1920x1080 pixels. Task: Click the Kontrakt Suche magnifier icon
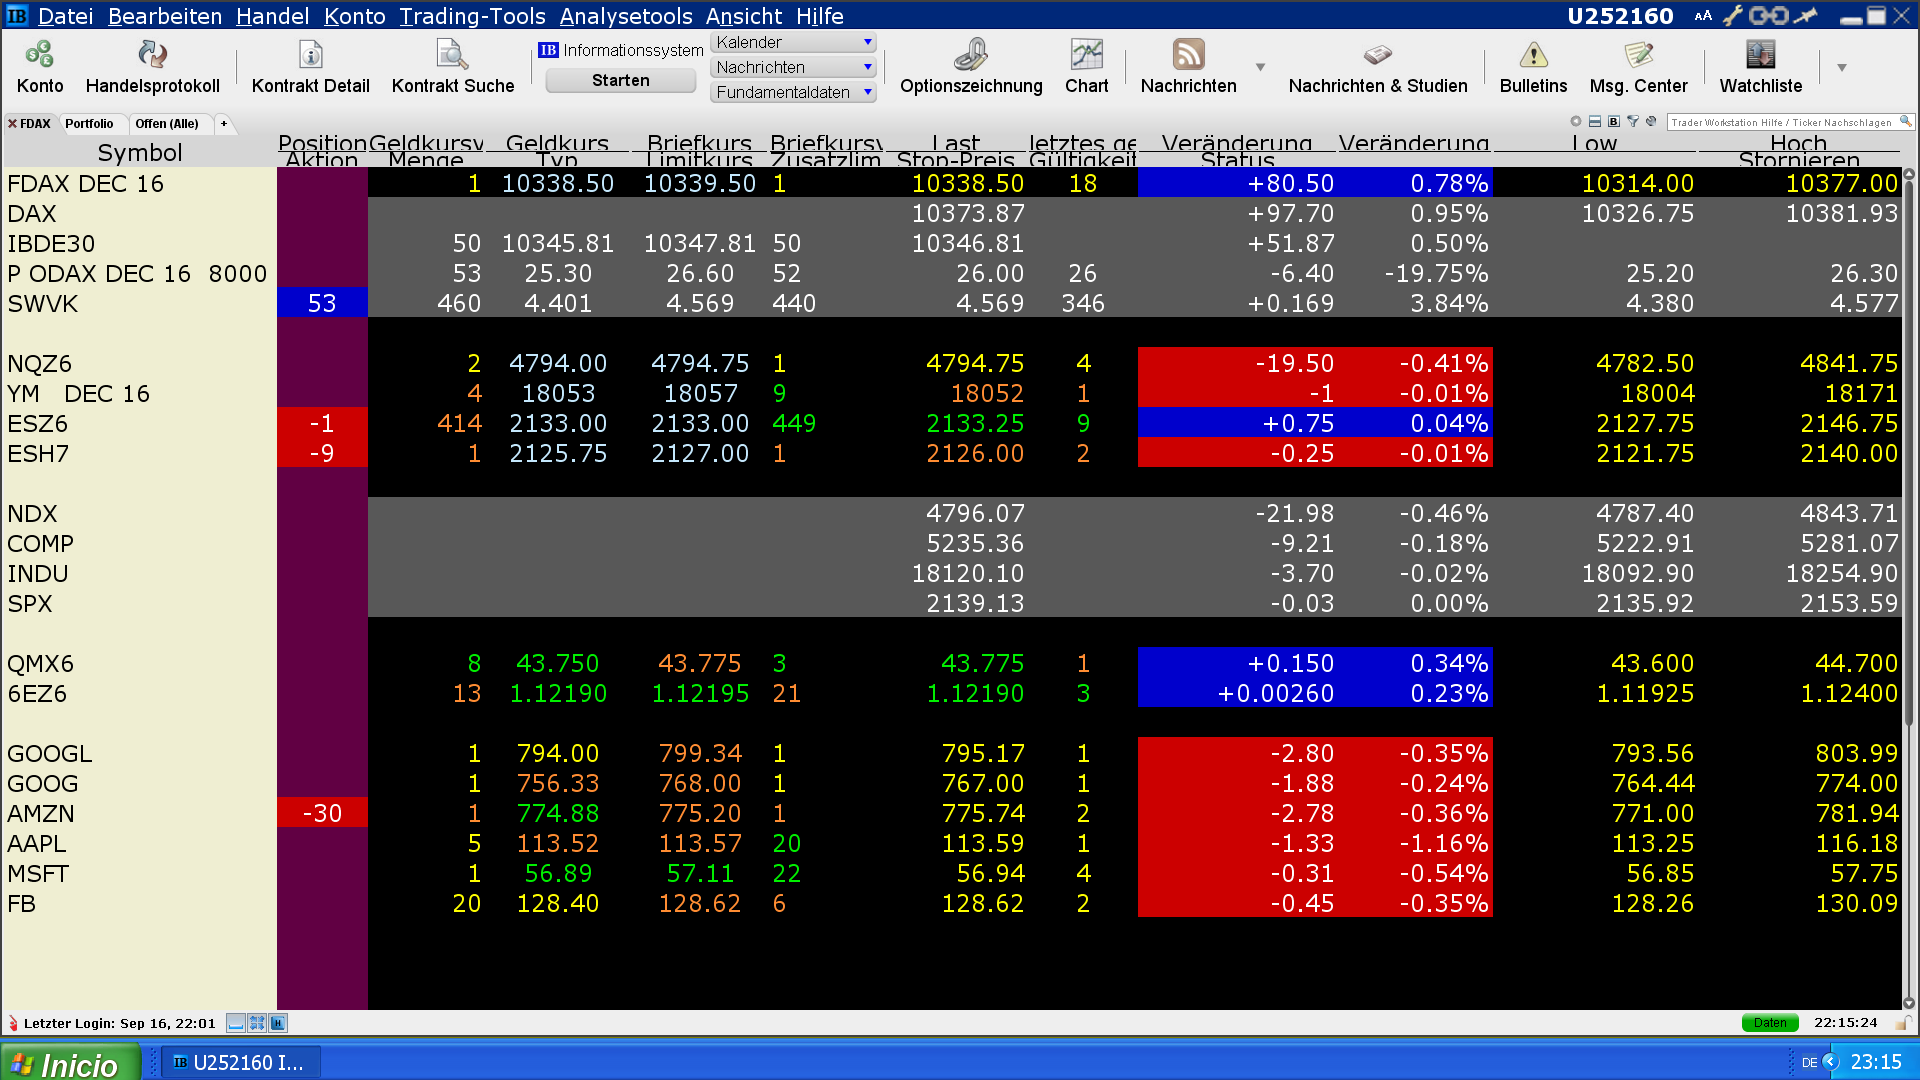coord(452,55)
